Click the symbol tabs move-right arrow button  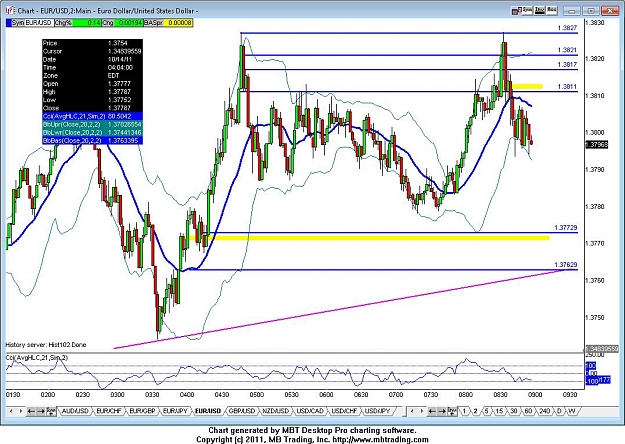coord(41,411)
